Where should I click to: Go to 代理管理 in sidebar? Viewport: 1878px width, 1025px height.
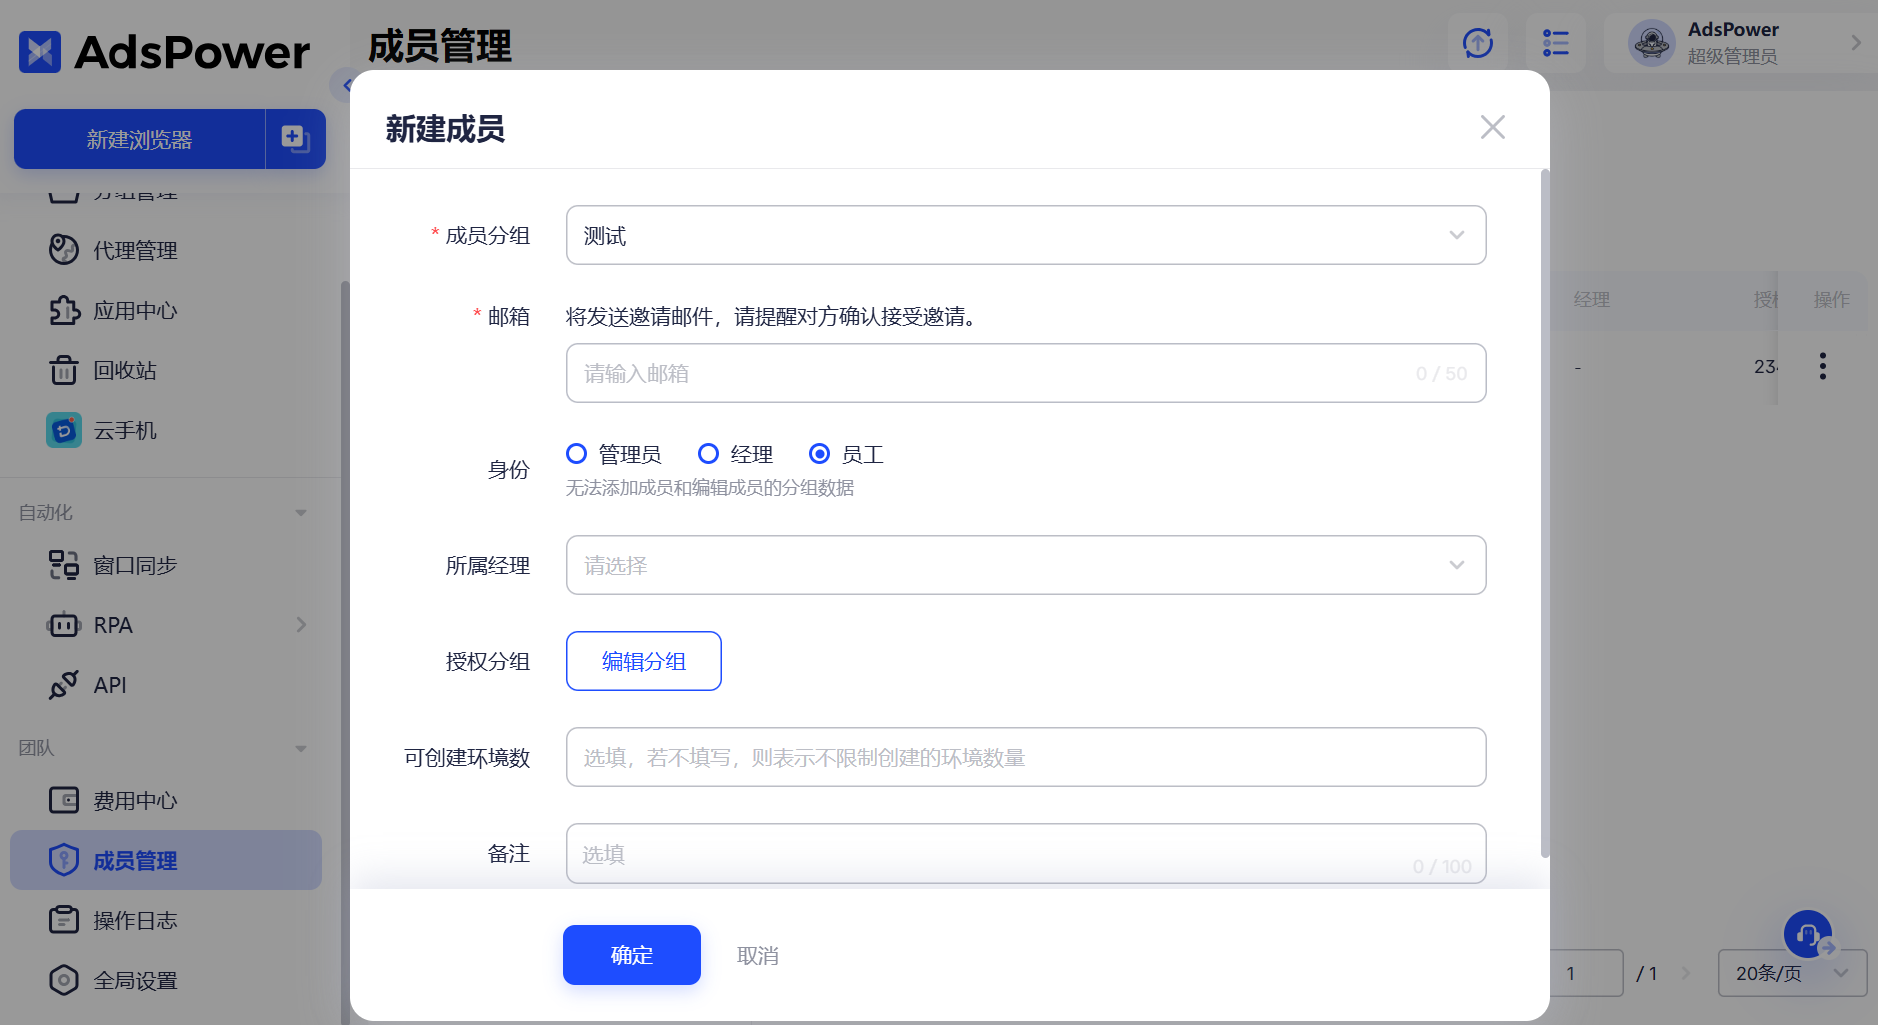(x=135, y=251)
